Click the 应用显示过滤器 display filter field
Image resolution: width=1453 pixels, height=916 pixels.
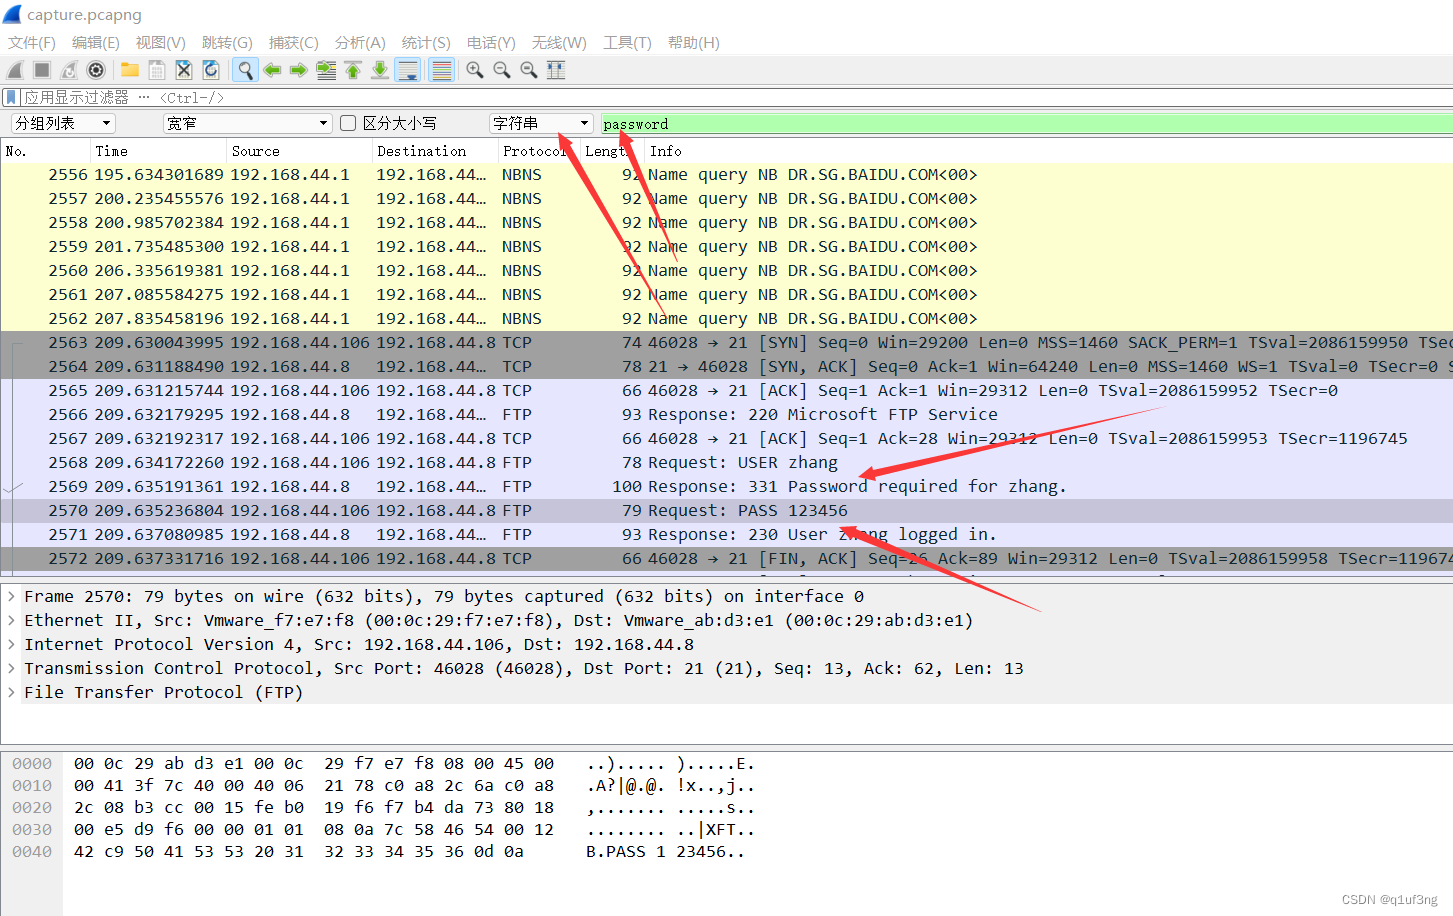coord(738,97)
